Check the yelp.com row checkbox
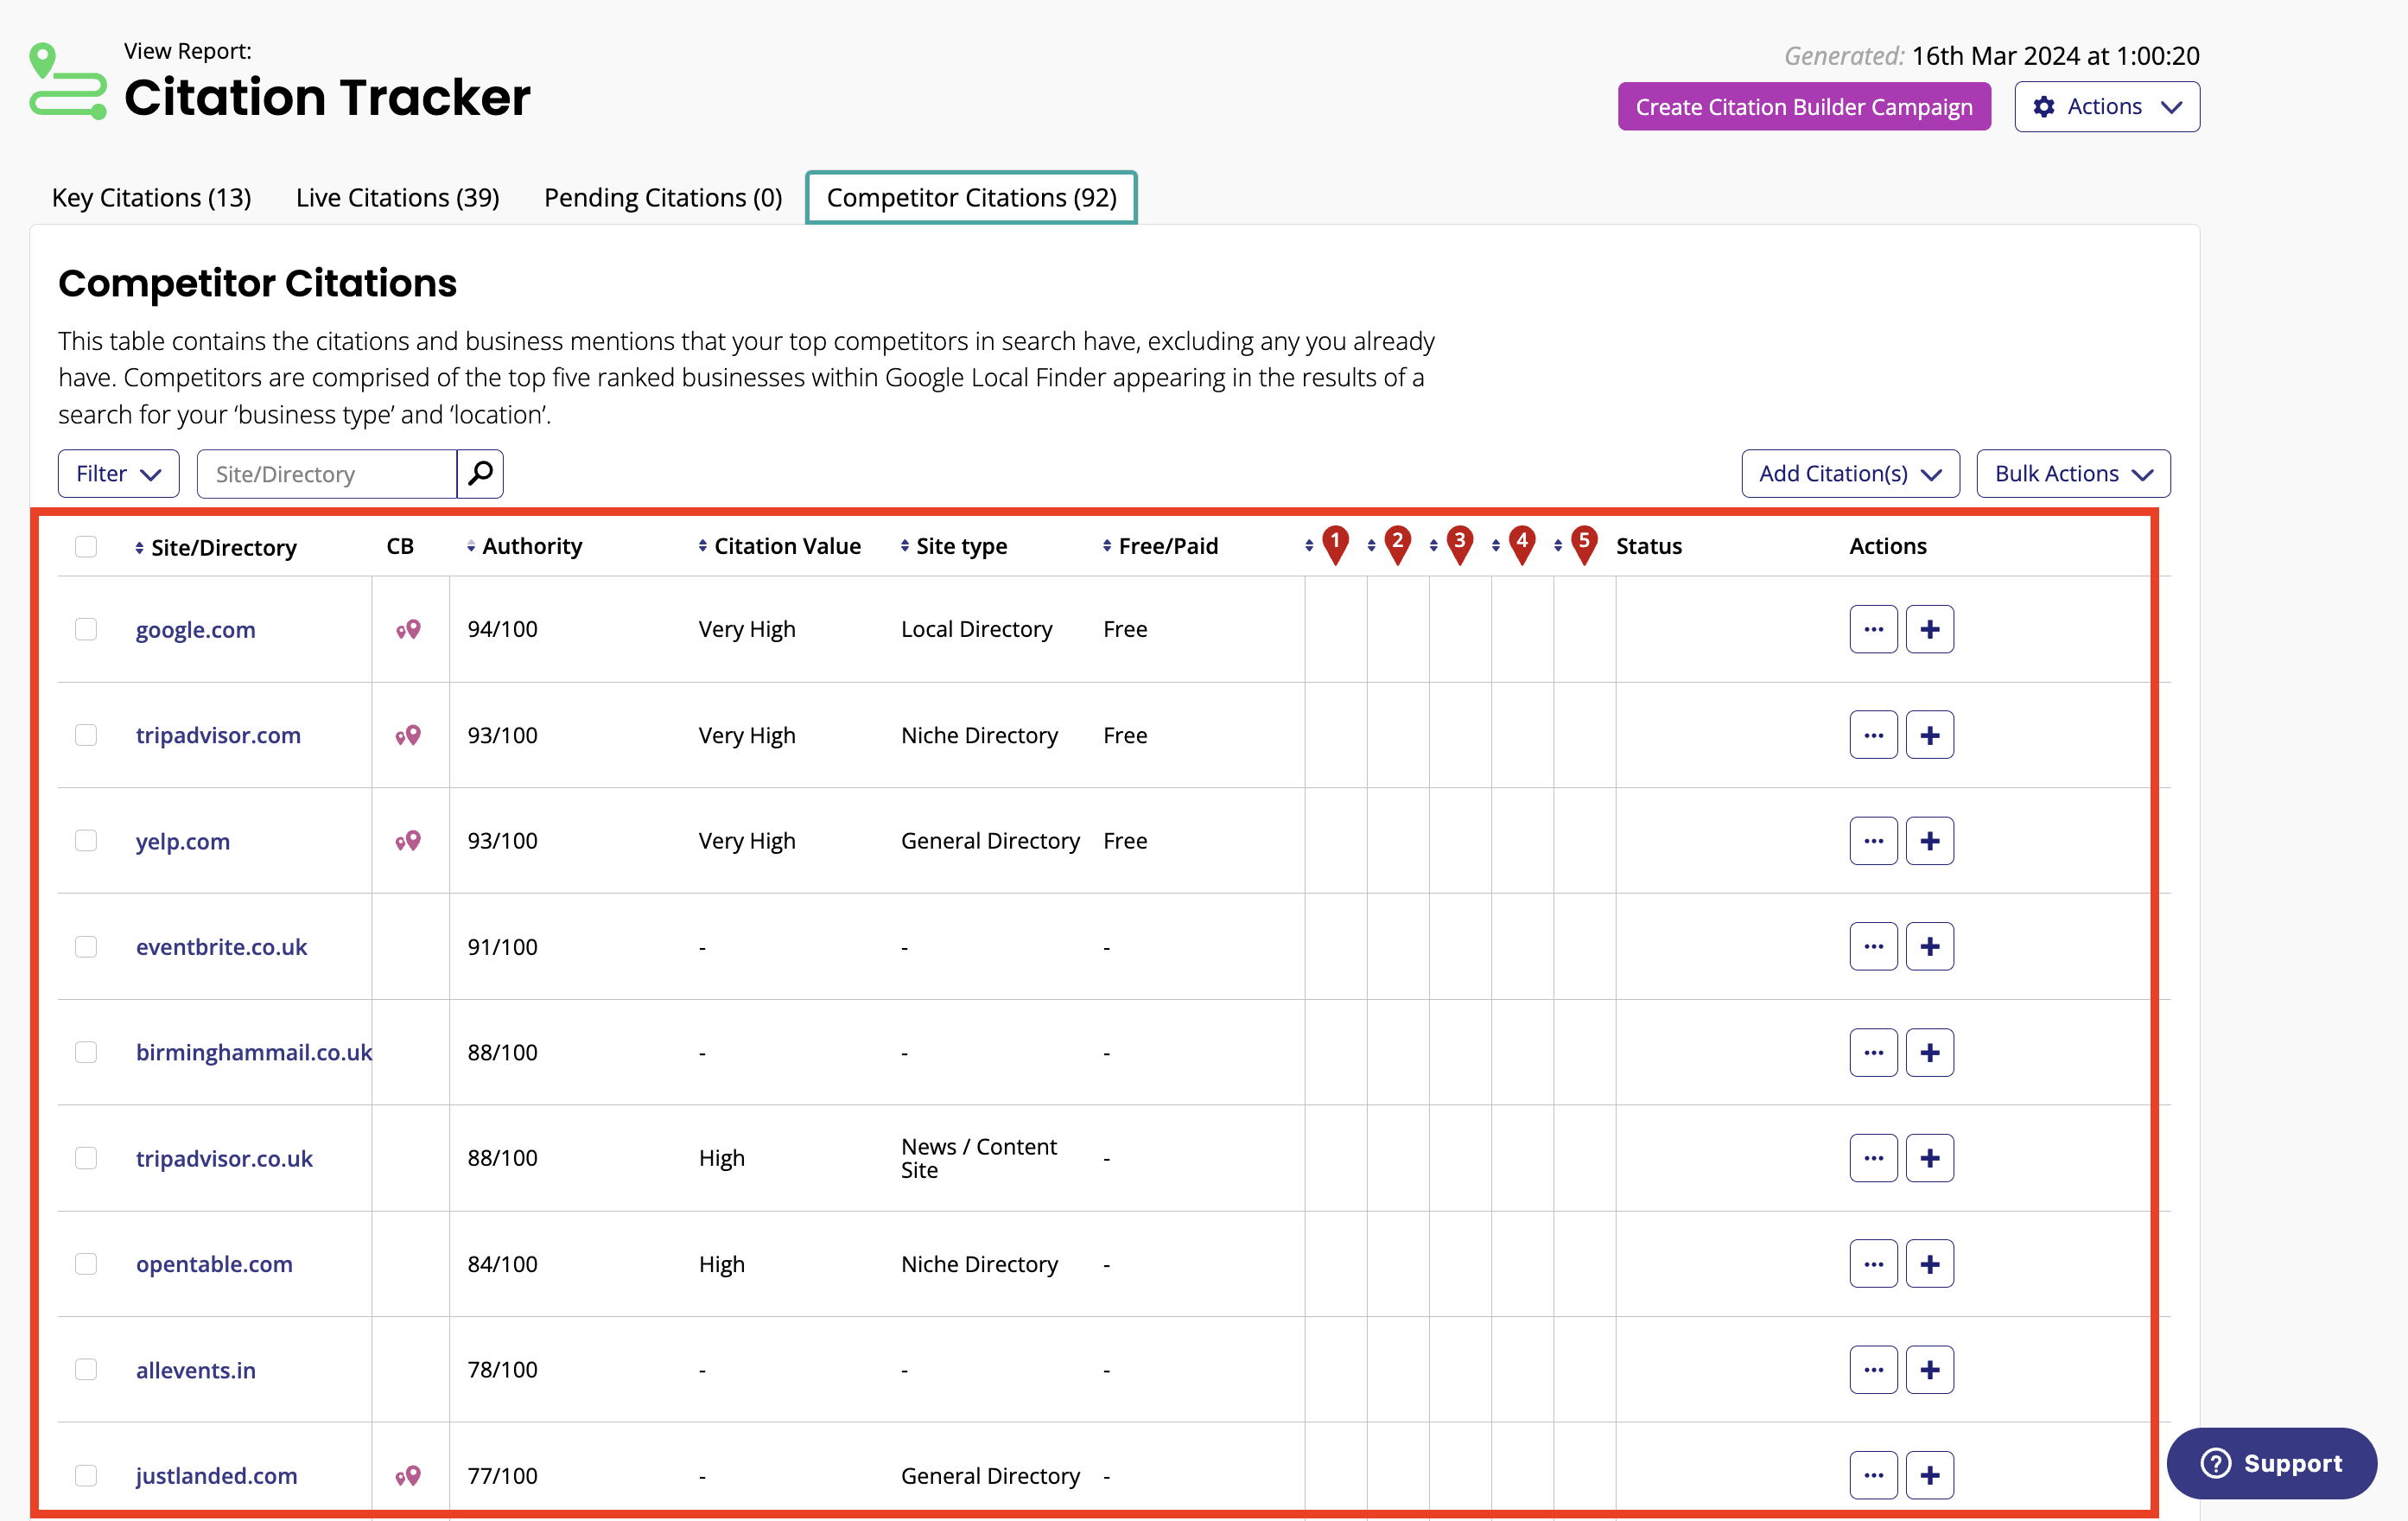Screen dimensions: 2408x1521 tap(86, 841)
